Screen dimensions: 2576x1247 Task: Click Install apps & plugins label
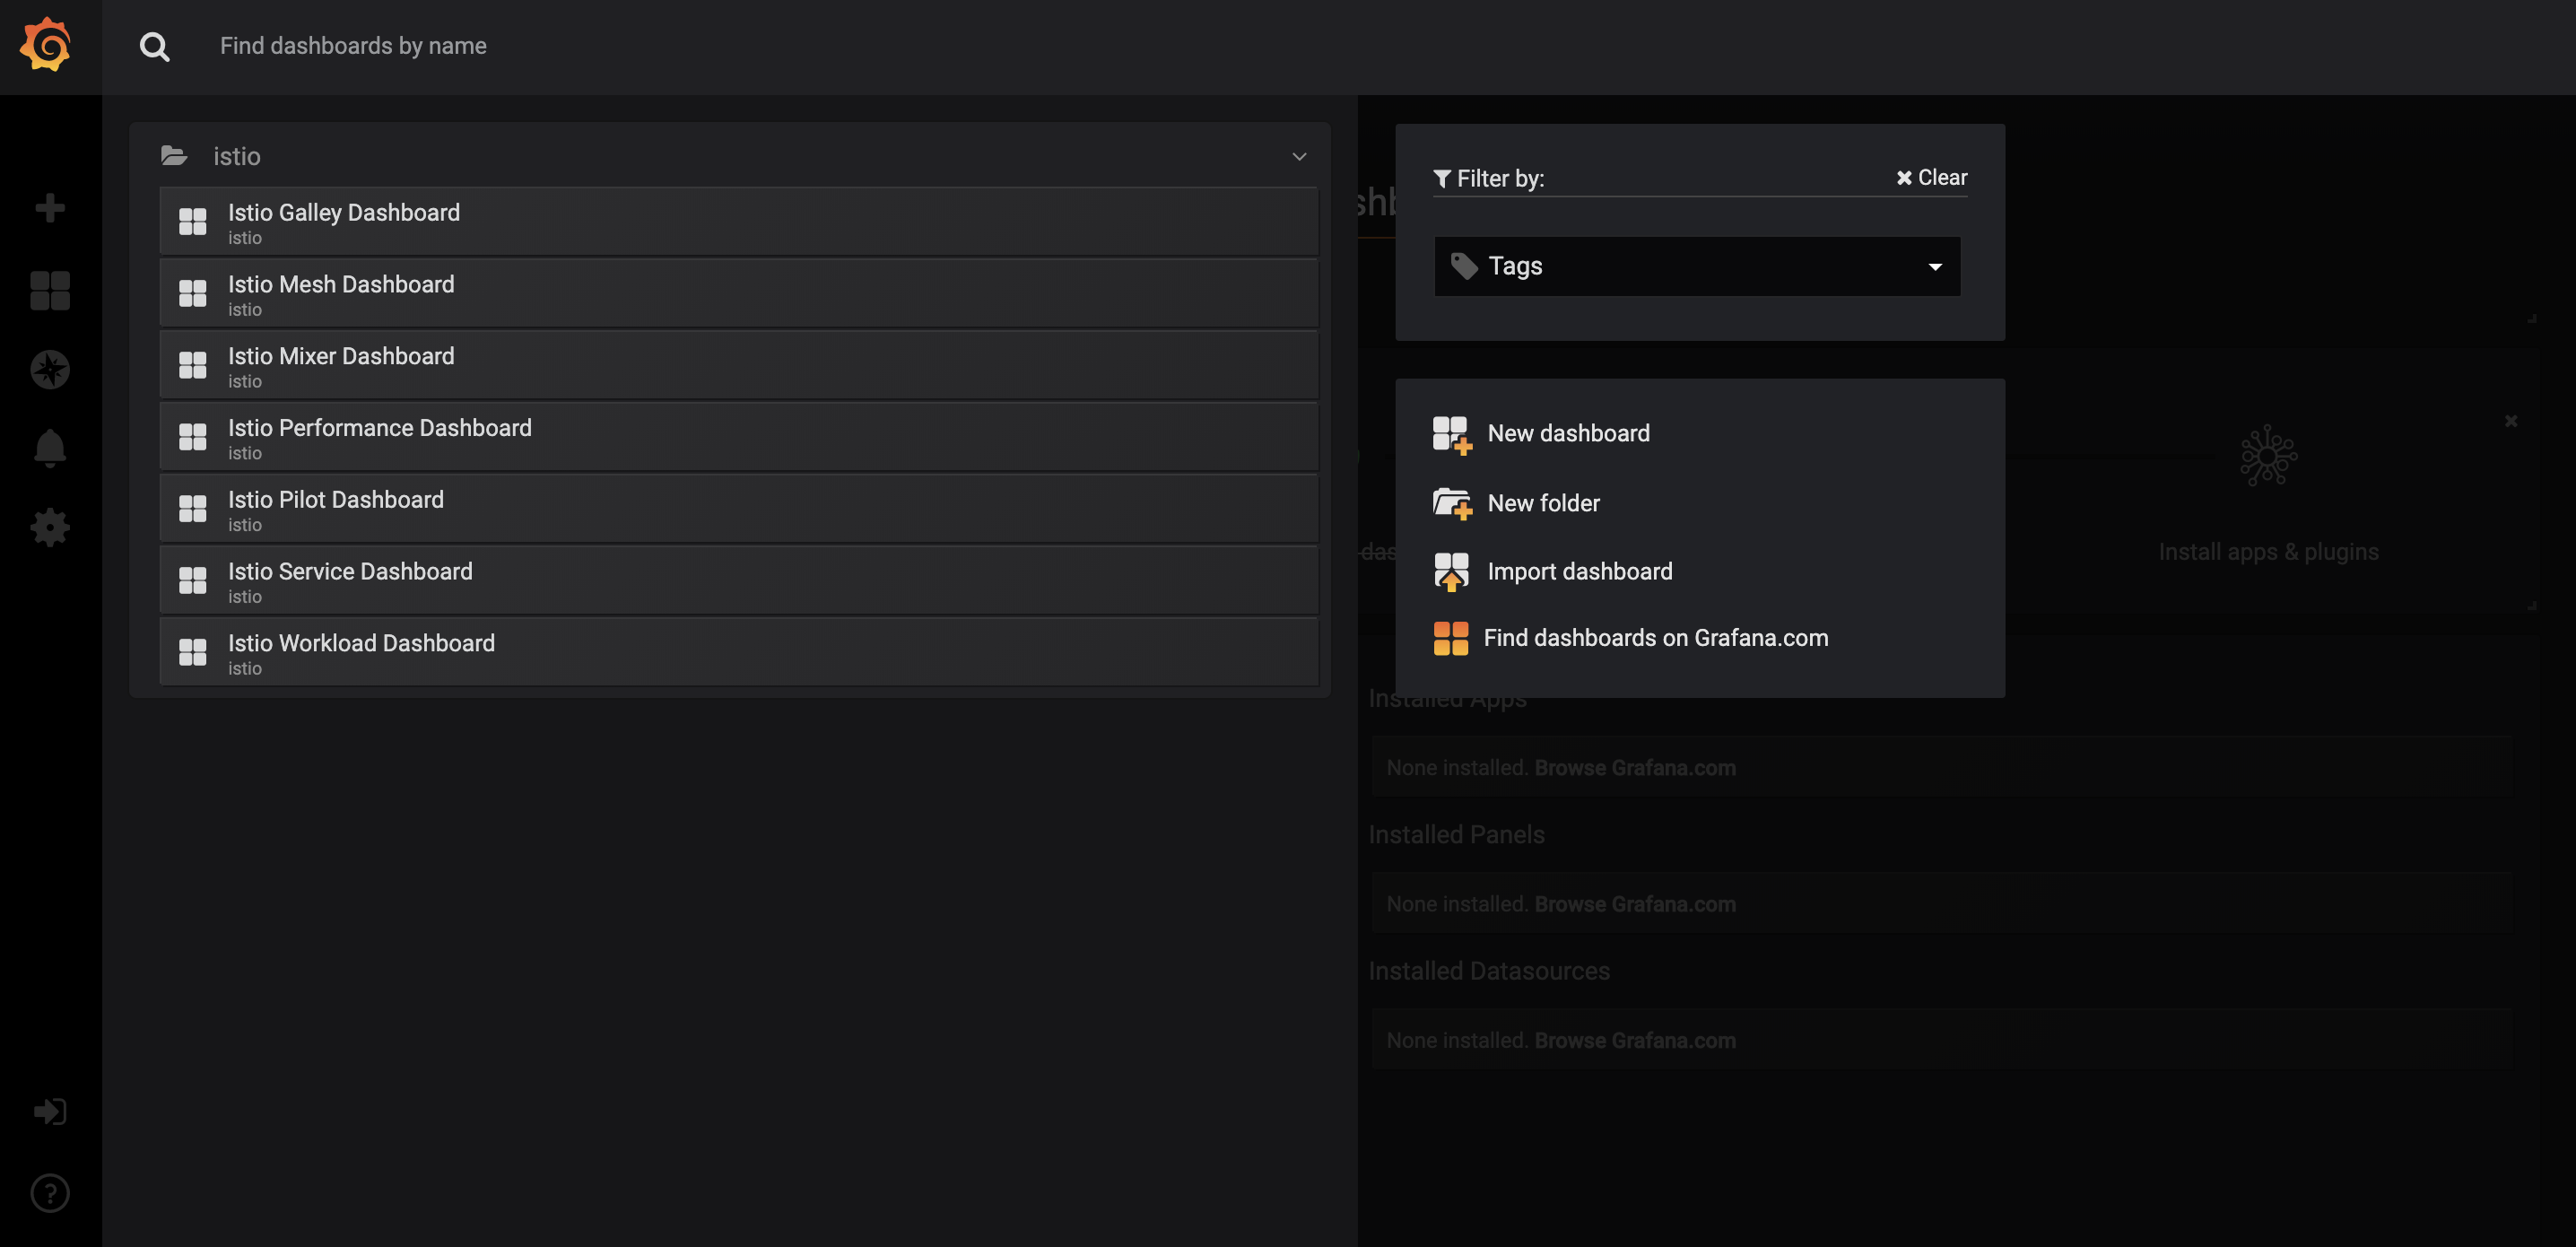coord(2268,551)
